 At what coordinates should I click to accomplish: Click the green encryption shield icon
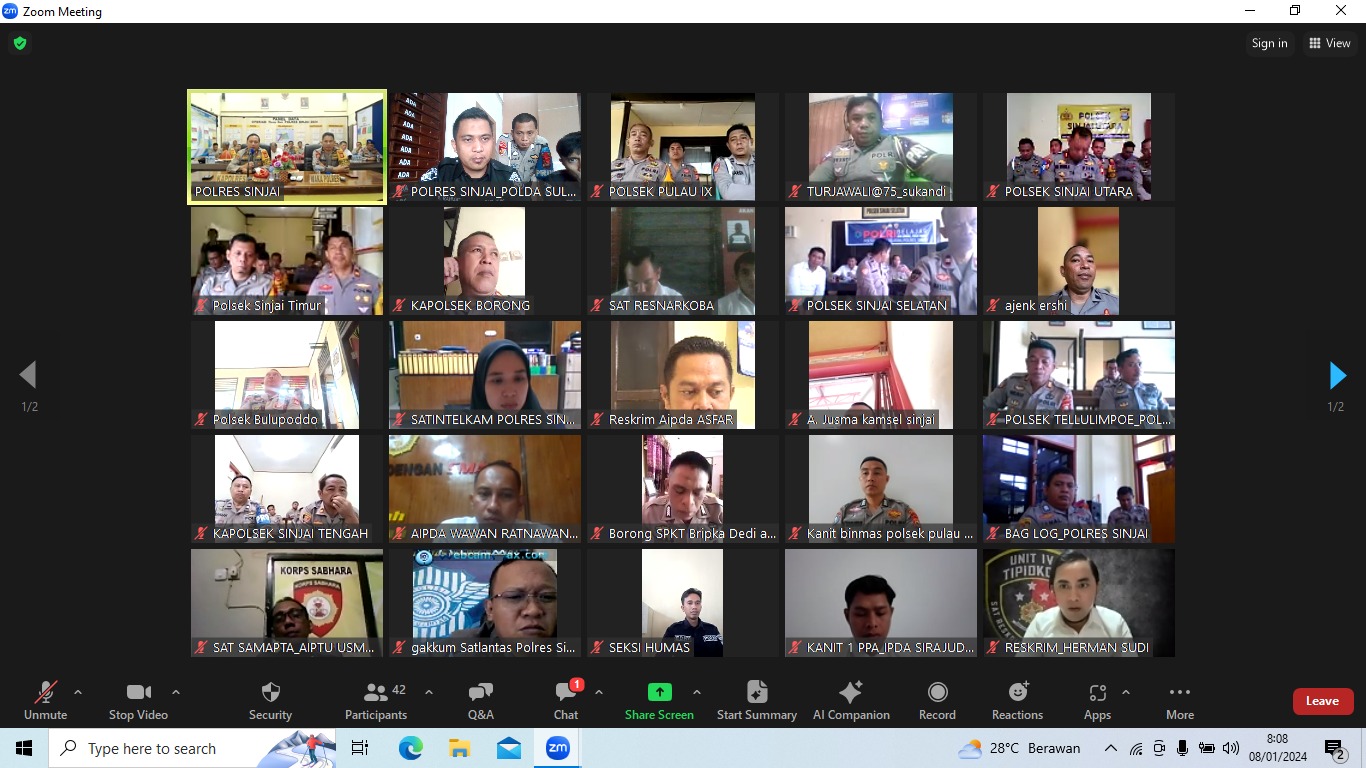click(x=19, y=43)
